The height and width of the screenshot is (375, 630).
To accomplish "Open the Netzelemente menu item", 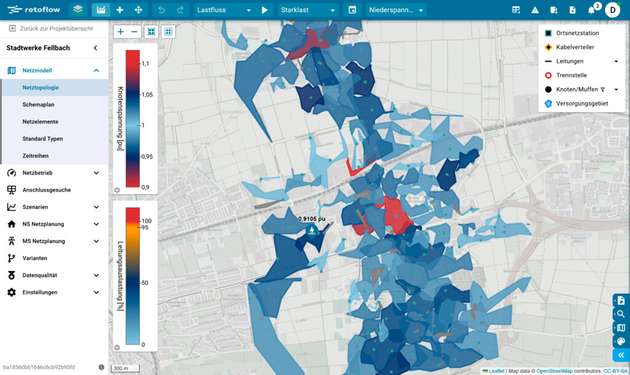I will (x=55, y=121).
